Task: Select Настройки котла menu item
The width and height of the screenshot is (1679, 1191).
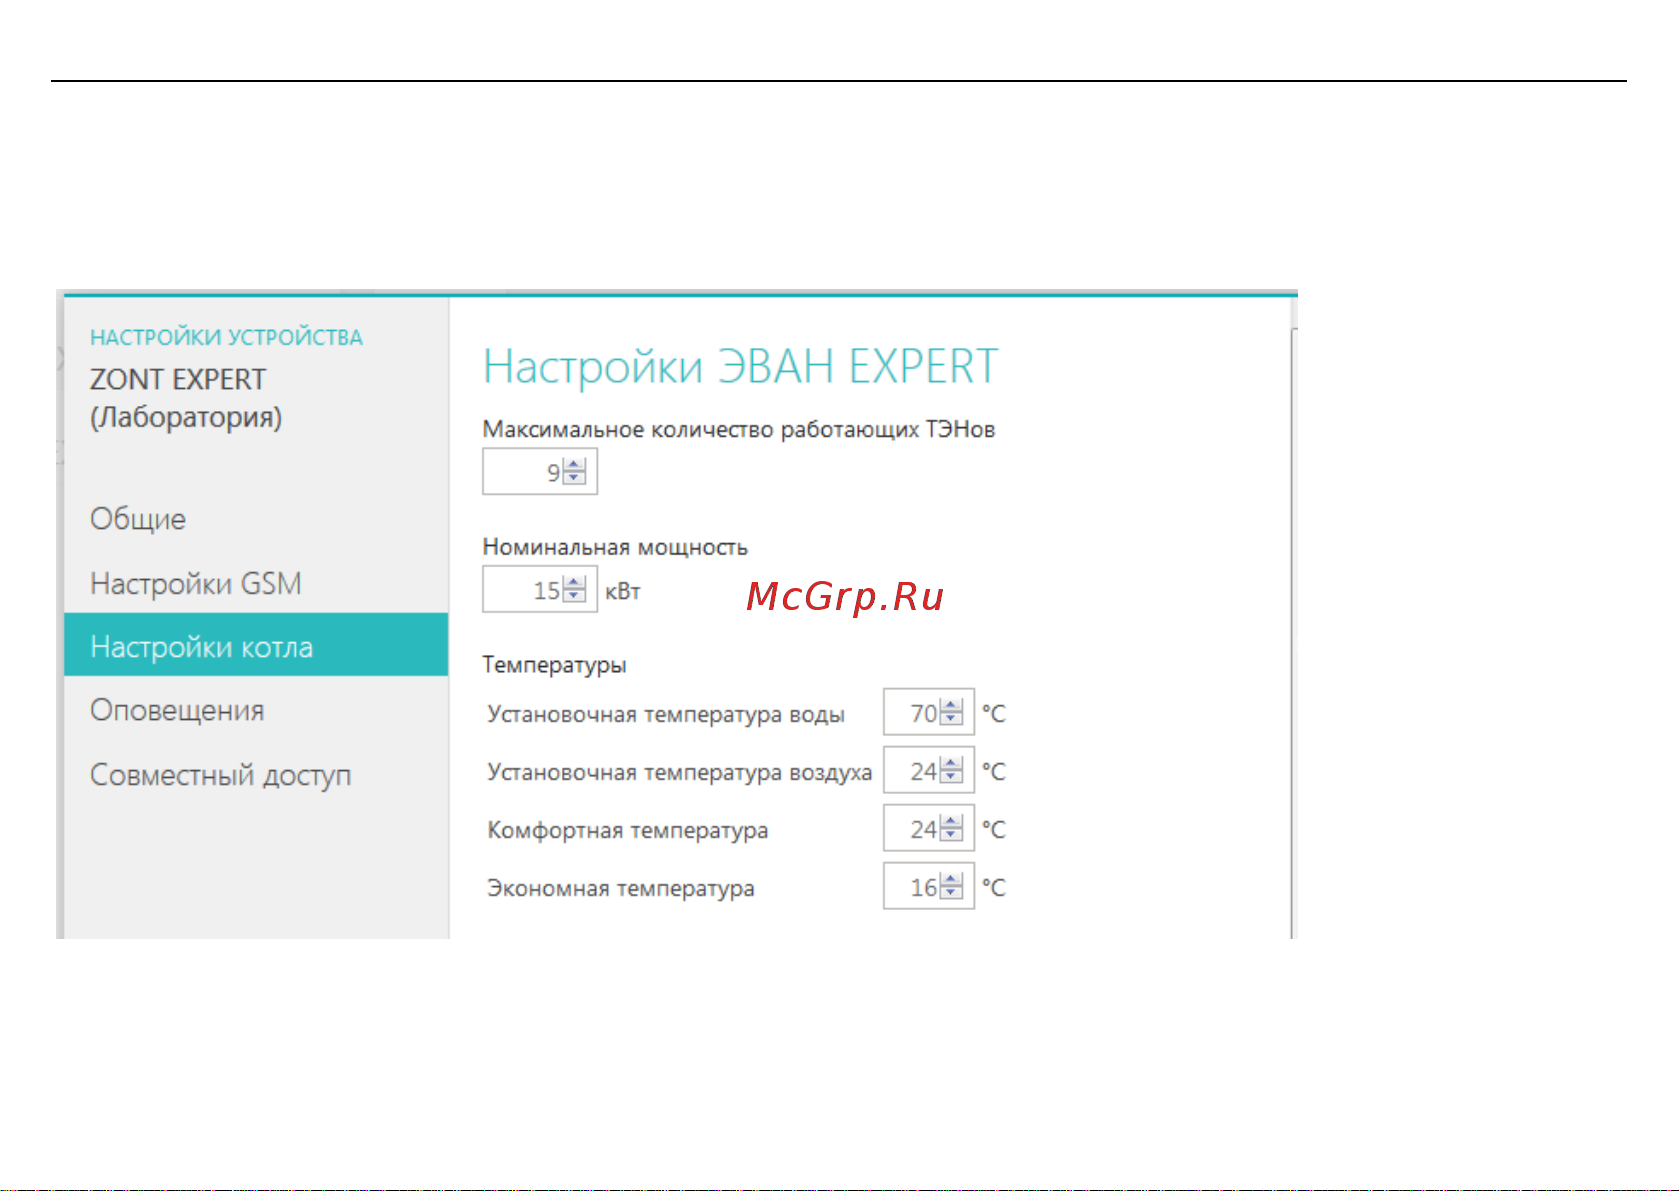Action: coord(255,646)
